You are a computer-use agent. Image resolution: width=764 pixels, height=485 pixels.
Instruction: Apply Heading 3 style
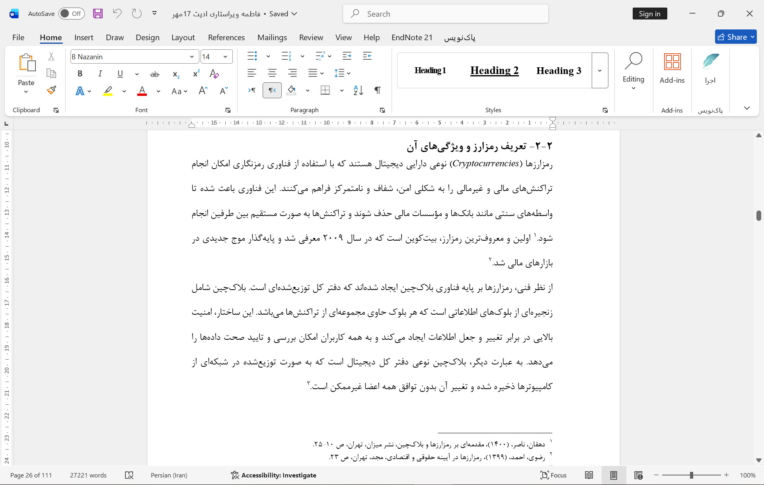coord(558,71)
